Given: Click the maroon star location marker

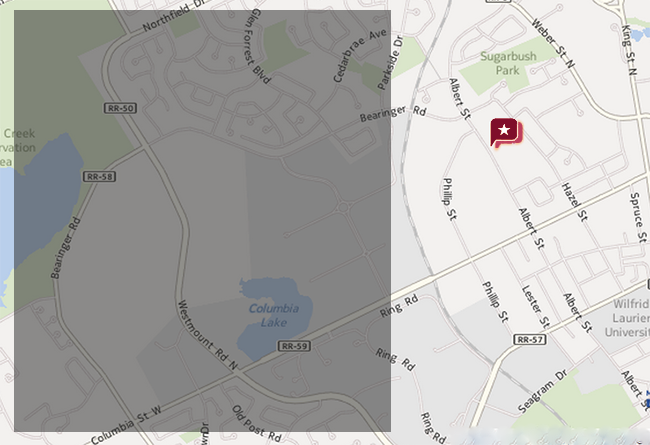Looking at the screenshot, I should [506, 133].
